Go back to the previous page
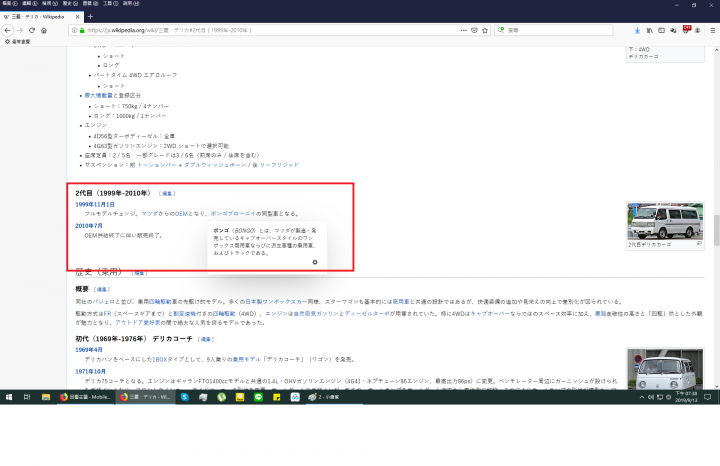The image size is (720, 466). (x=7, y=30)
